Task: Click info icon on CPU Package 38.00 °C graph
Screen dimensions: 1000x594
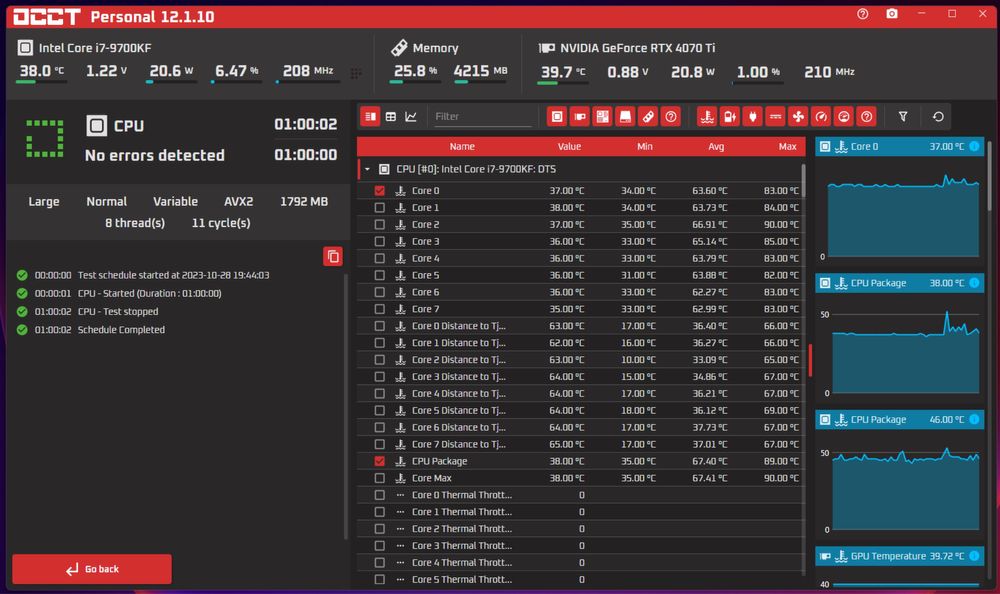Action: [x=974, y=283]
